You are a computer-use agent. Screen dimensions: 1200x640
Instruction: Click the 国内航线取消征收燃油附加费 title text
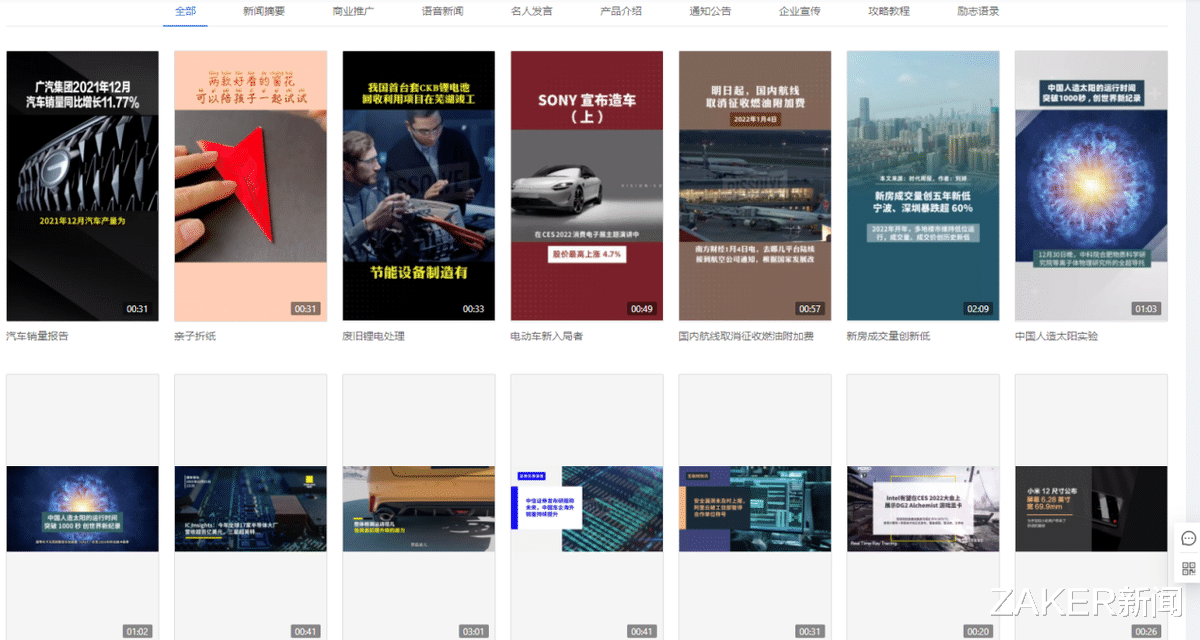coord(746,336)
